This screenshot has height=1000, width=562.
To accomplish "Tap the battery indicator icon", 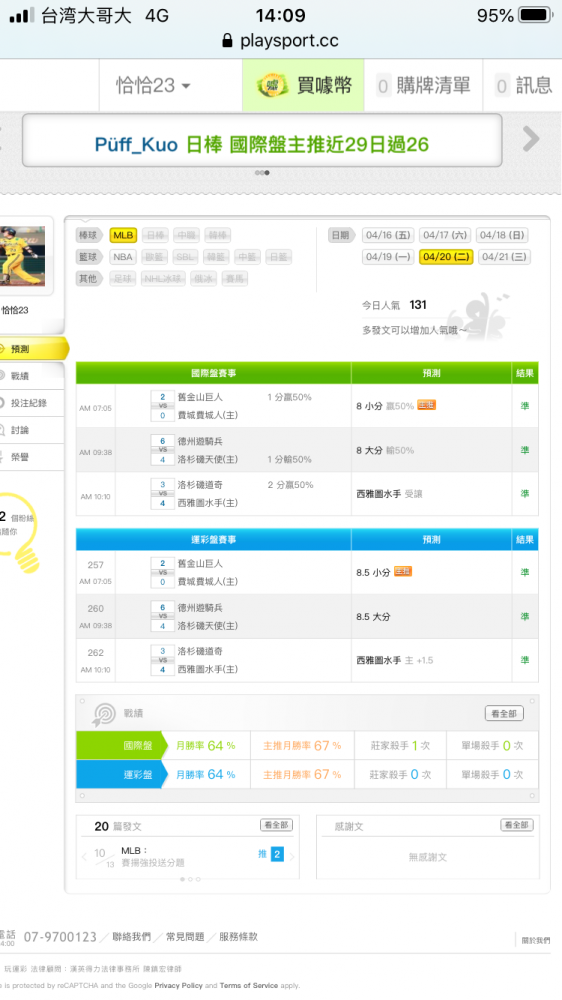I will 535,15.
